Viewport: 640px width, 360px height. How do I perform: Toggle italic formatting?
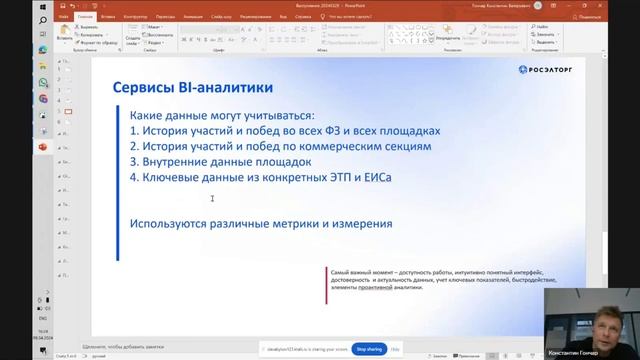tap(191, 40)
